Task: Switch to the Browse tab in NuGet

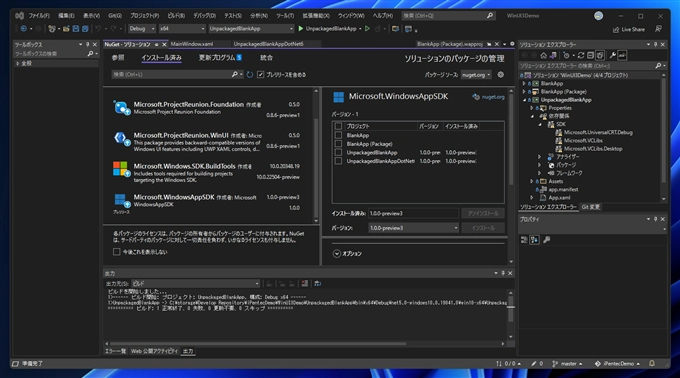Action: 118,58
